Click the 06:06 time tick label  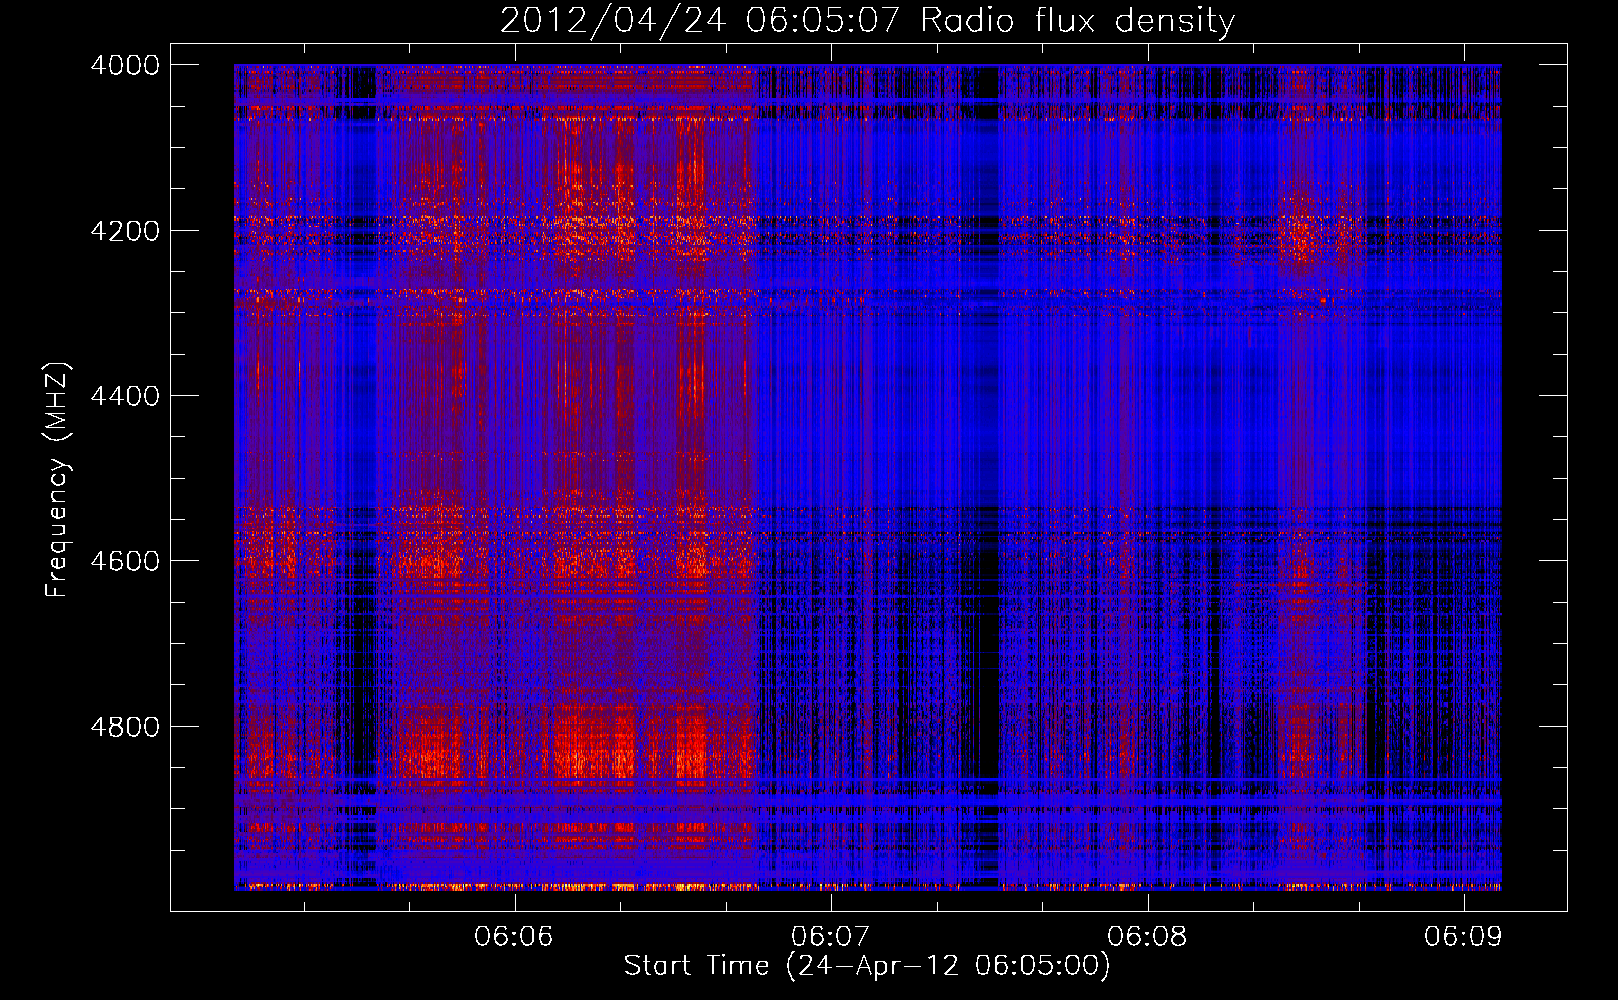tap(514, 936)
